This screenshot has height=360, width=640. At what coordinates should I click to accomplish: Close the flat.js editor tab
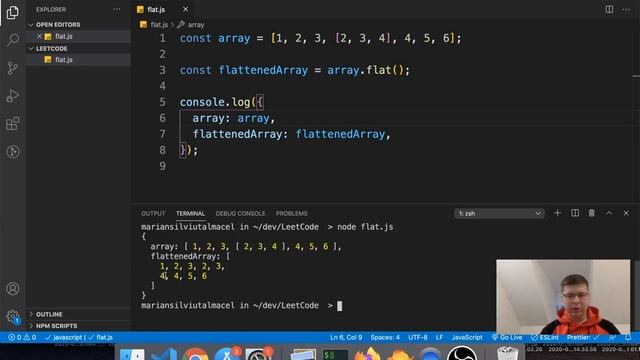click(185, 9)
